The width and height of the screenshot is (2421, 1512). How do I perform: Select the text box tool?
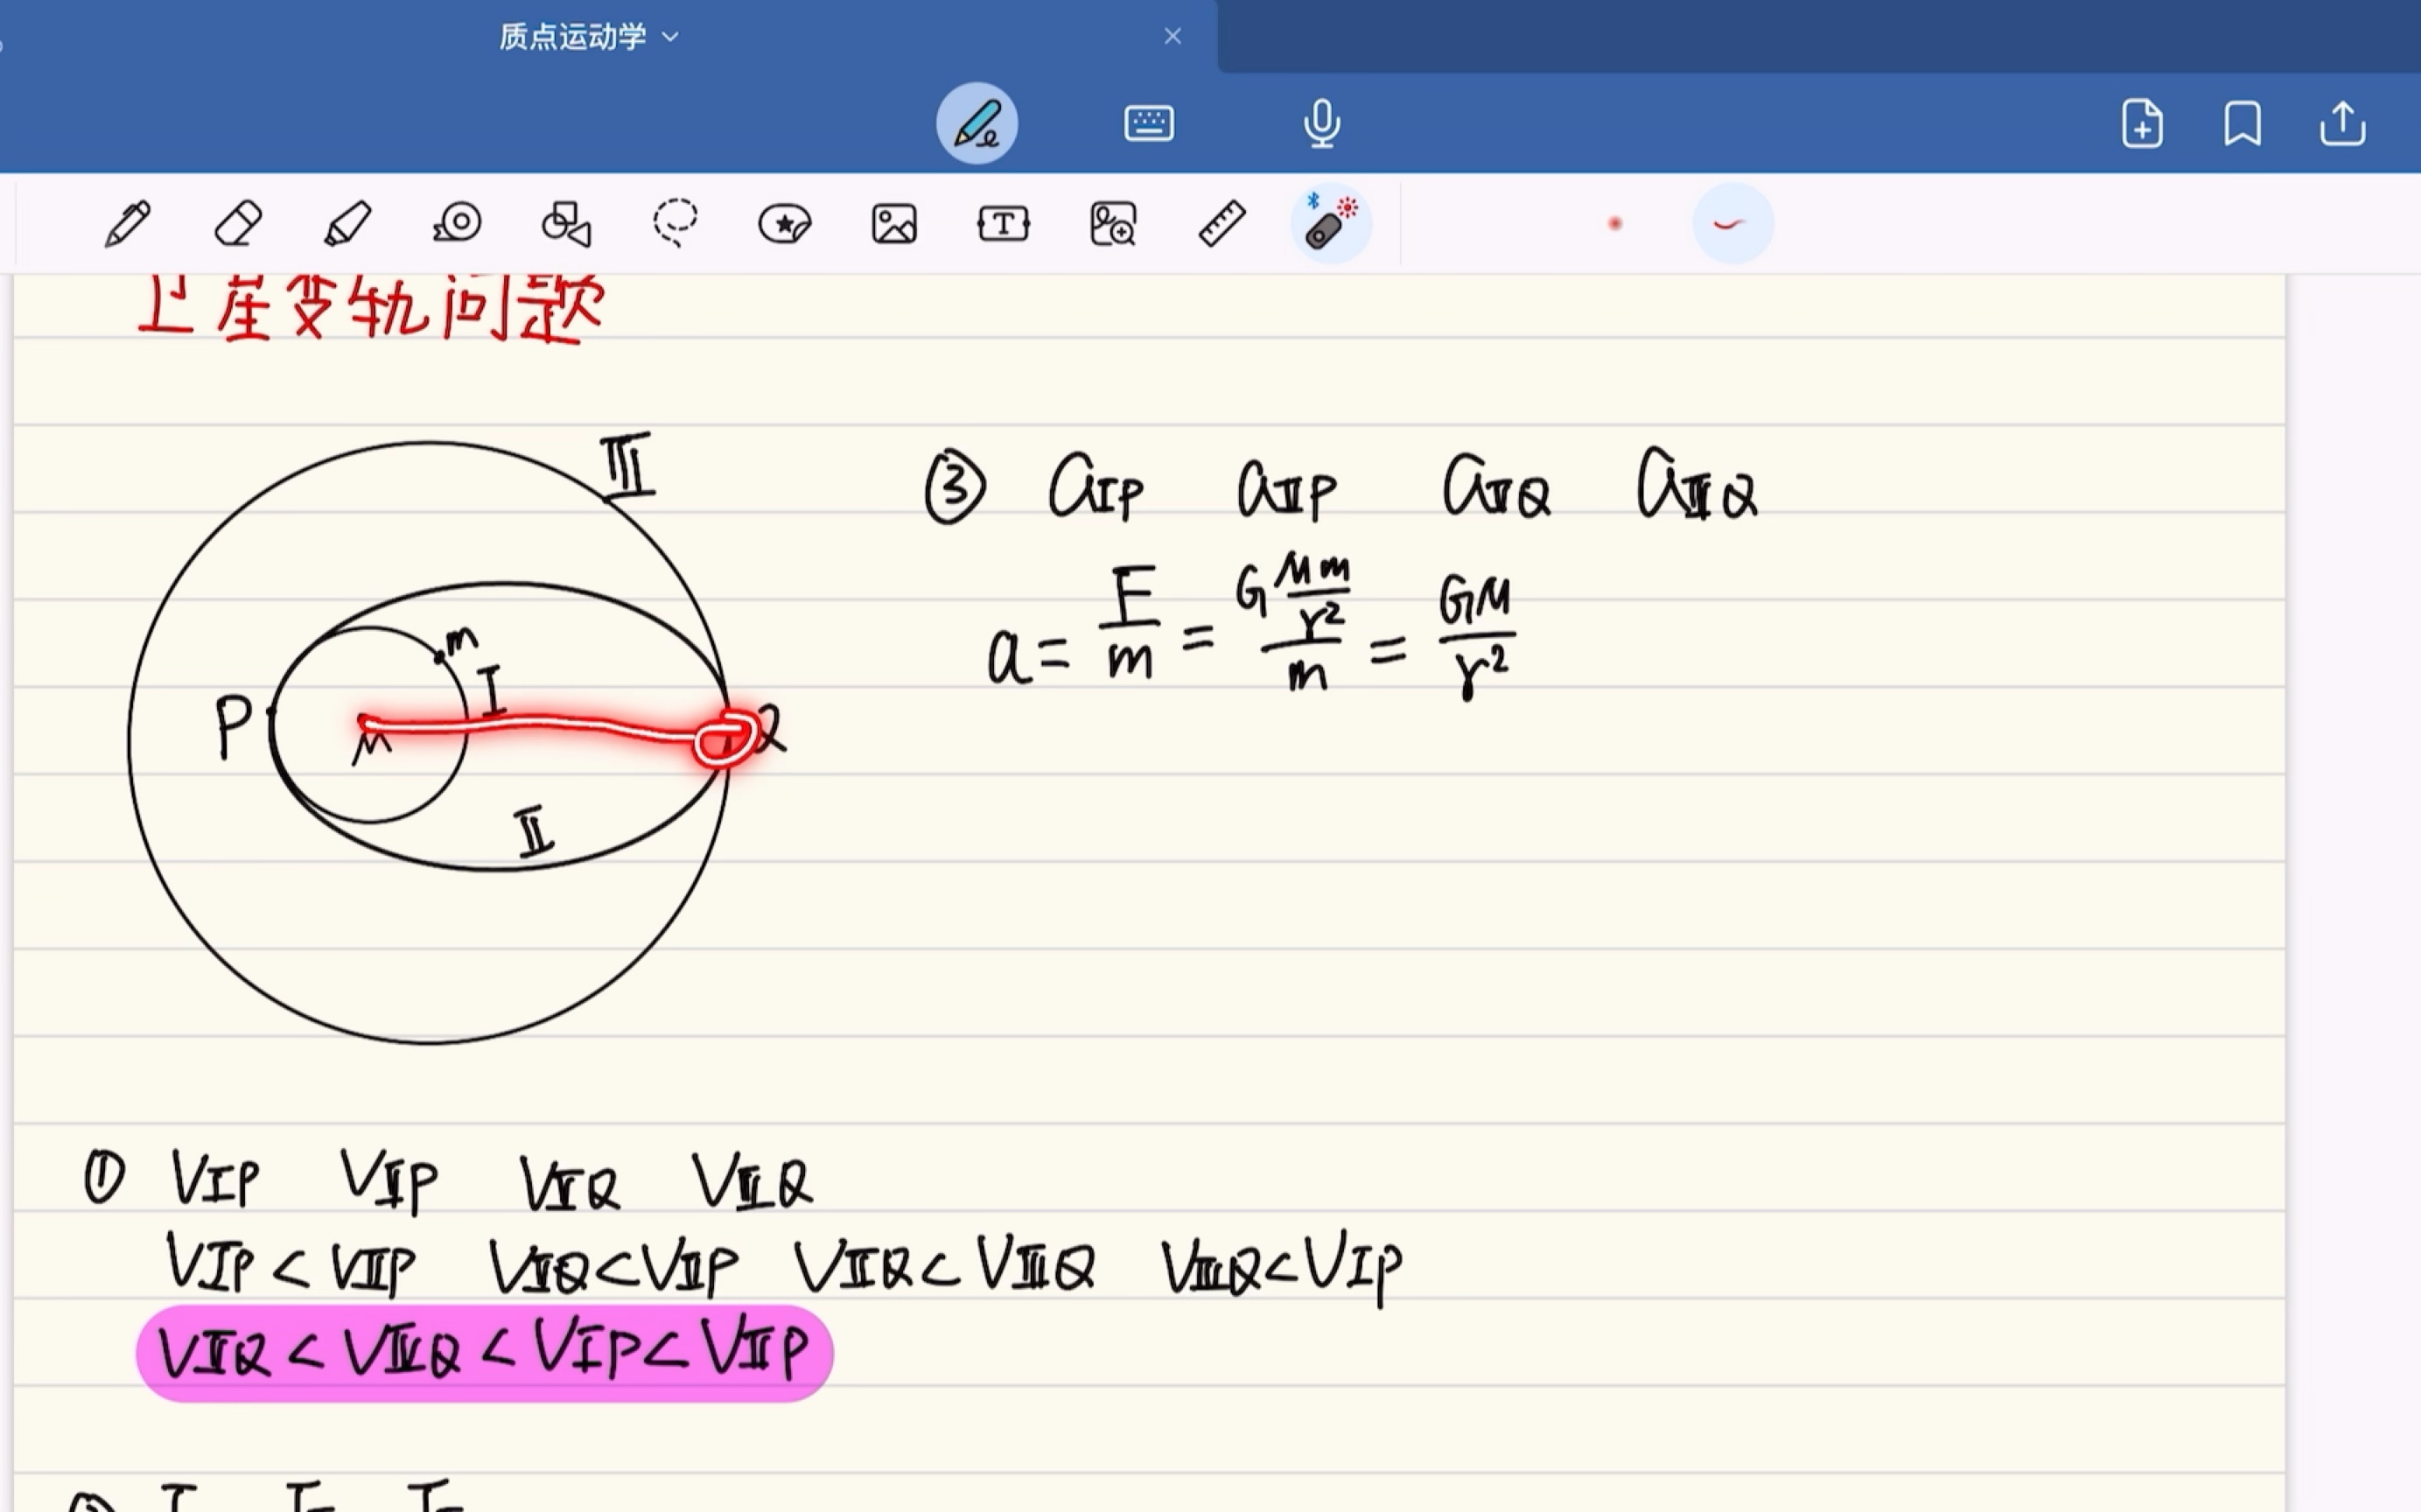point(1003,223)
